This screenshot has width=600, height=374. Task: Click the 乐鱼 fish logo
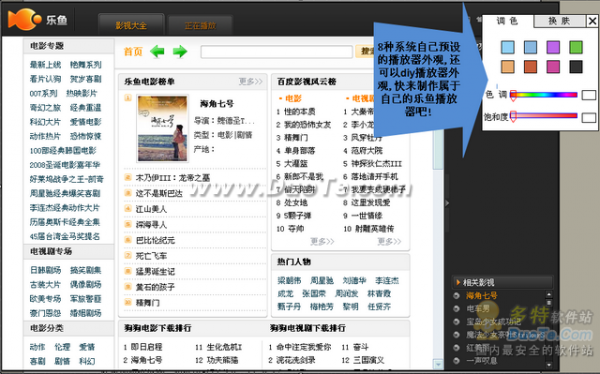[24, 19]
